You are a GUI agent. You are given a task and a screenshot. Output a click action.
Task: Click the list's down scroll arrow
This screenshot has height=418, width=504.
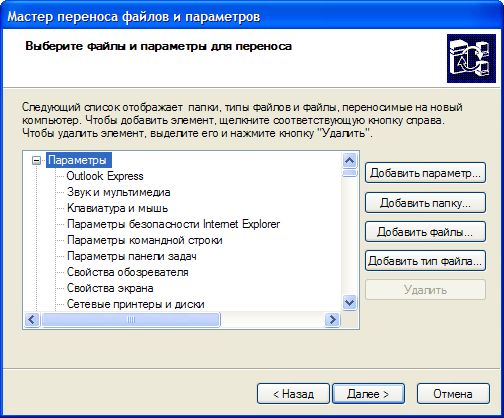click(350, 303)
